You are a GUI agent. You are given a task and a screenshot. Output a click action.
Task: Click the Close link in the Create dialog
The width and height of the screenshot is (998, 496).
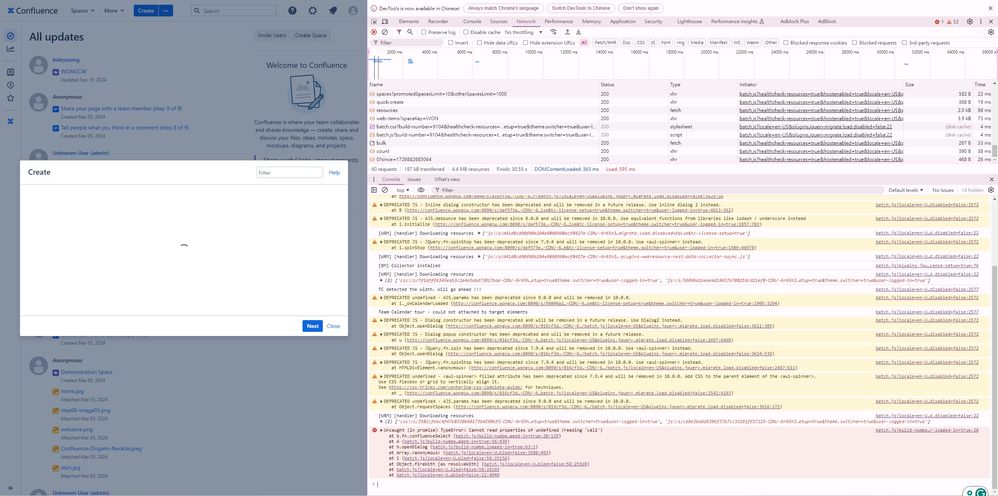point(334,326)
